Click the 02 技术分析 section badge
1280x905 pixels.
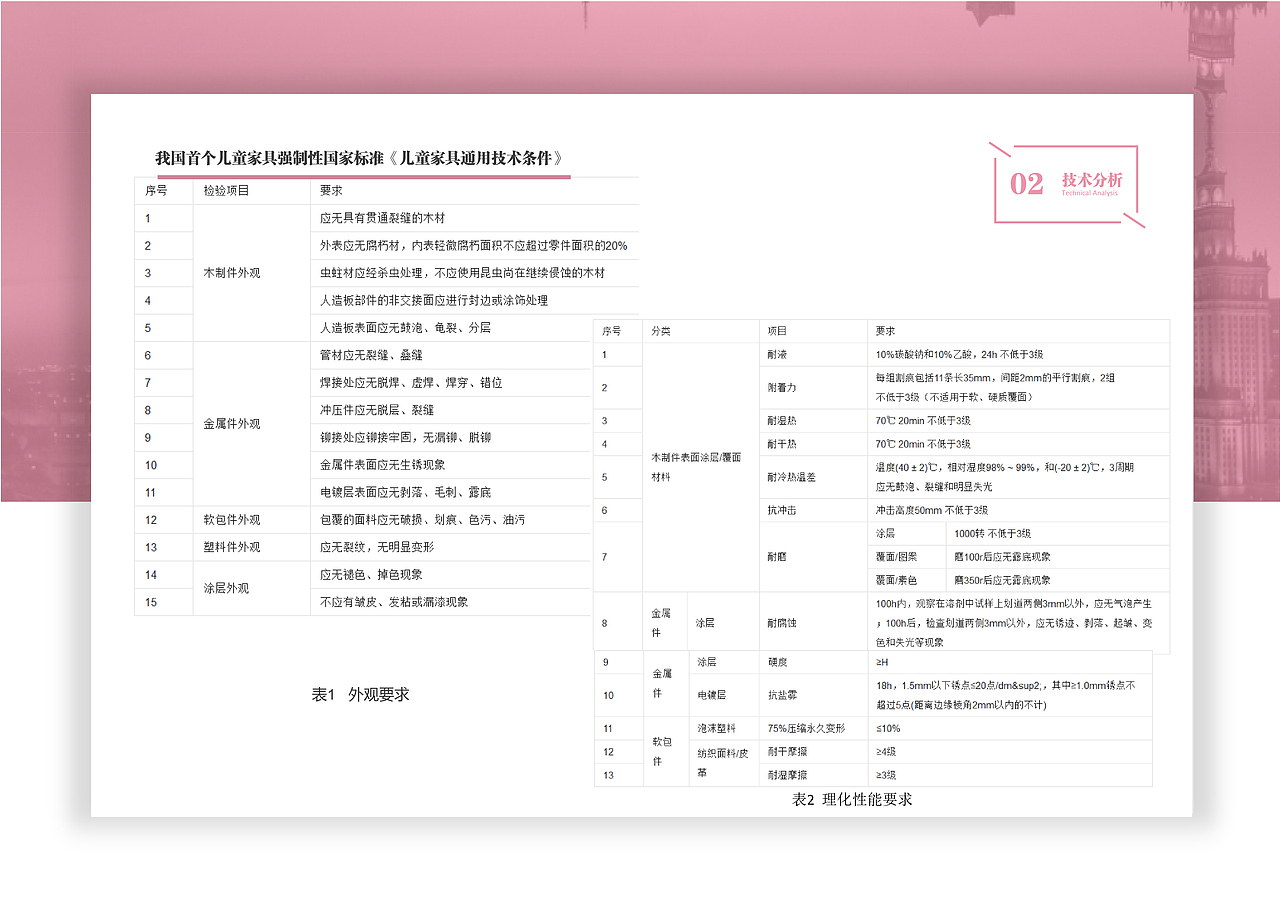click(1066, 183)
